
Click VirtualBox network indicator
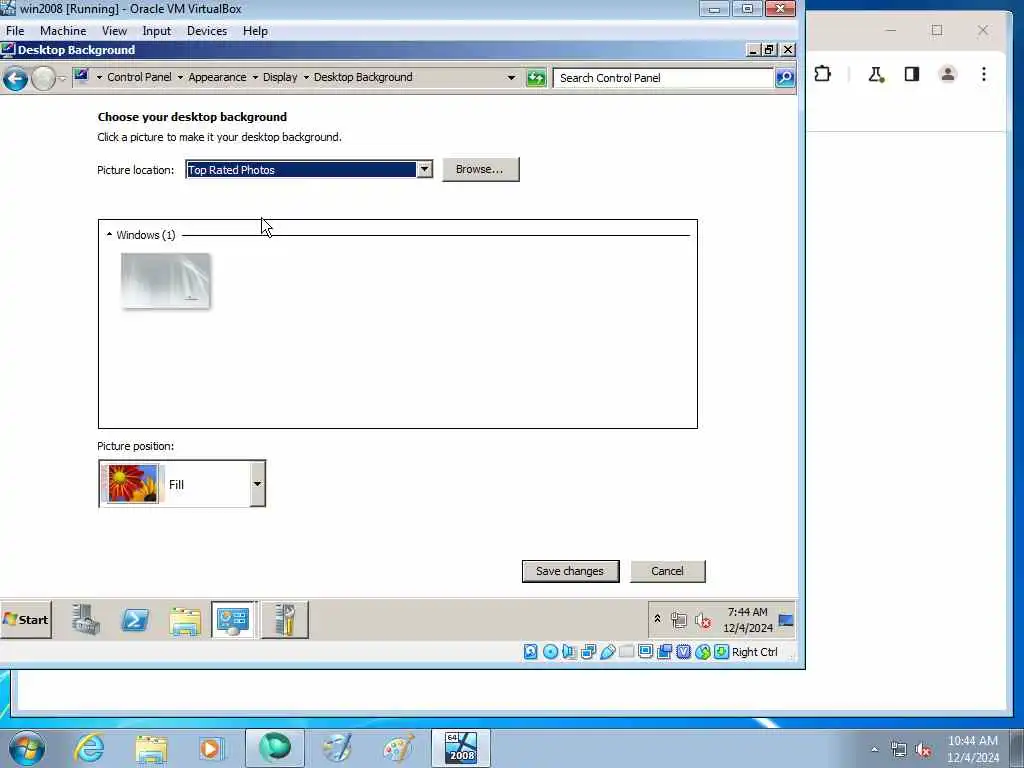(588, 652)
